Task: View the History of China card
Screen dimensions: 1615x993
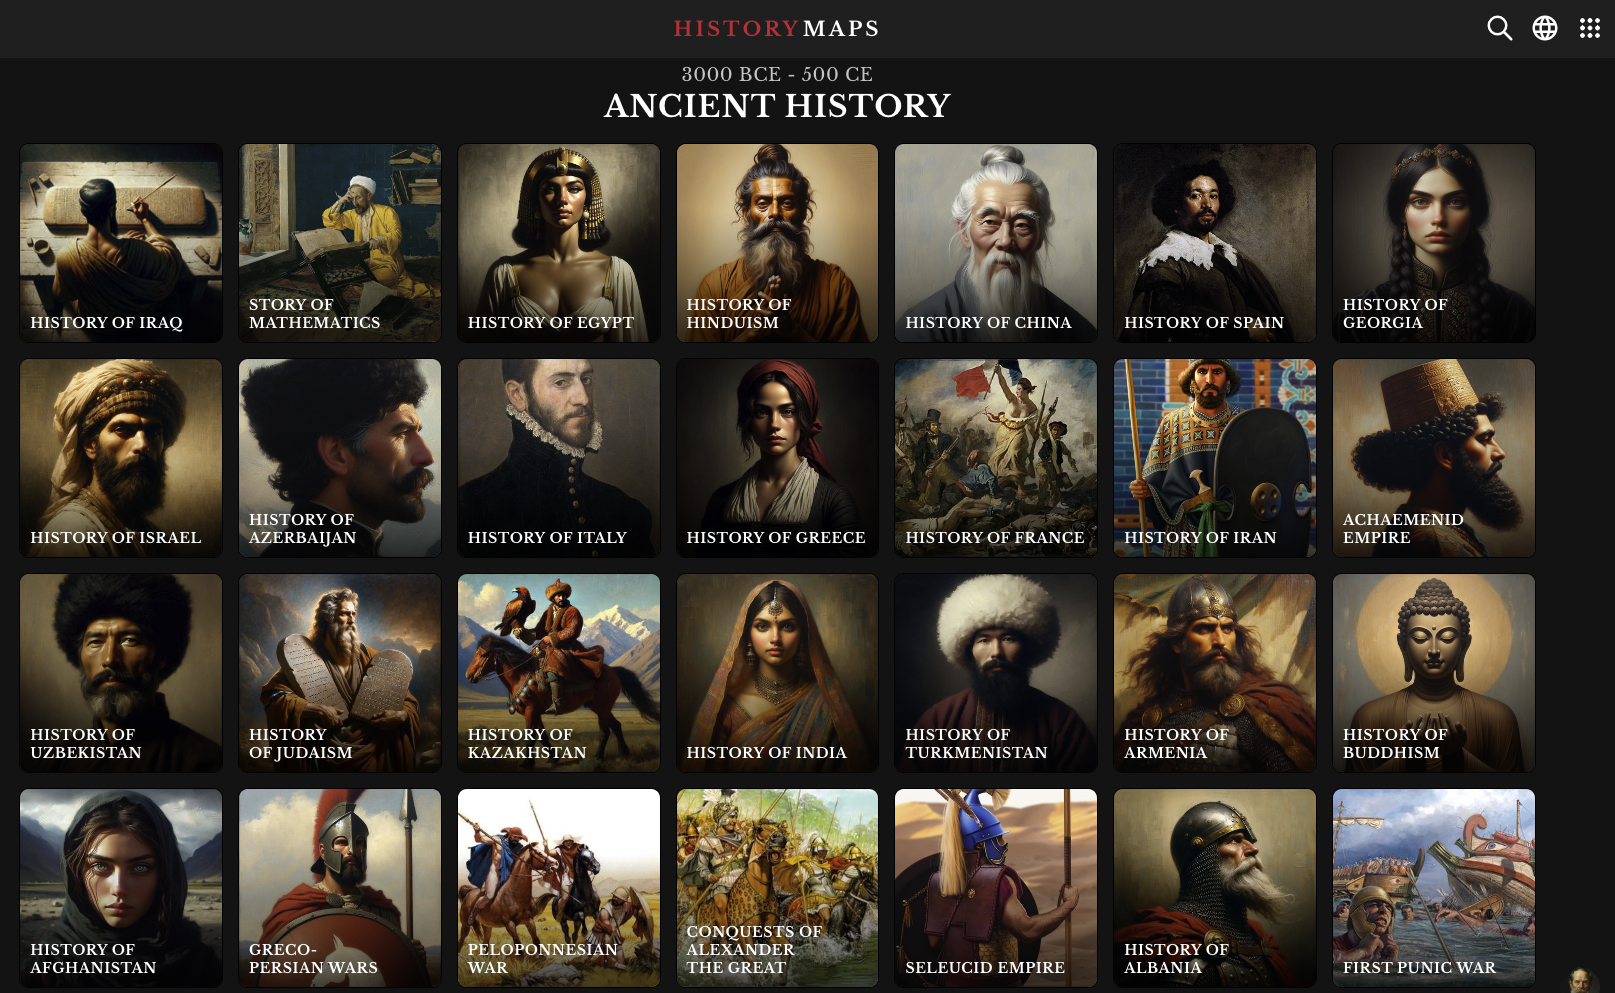Action: 996,243
